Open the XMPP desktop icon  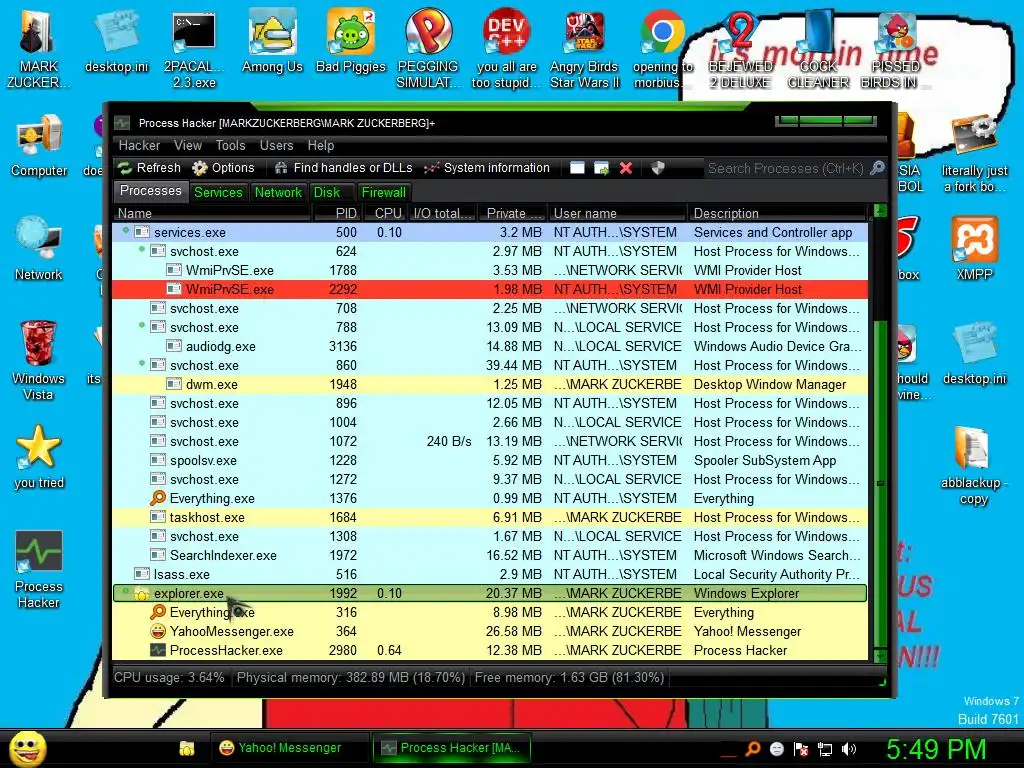pyautogui.click(x=974, y=249)
